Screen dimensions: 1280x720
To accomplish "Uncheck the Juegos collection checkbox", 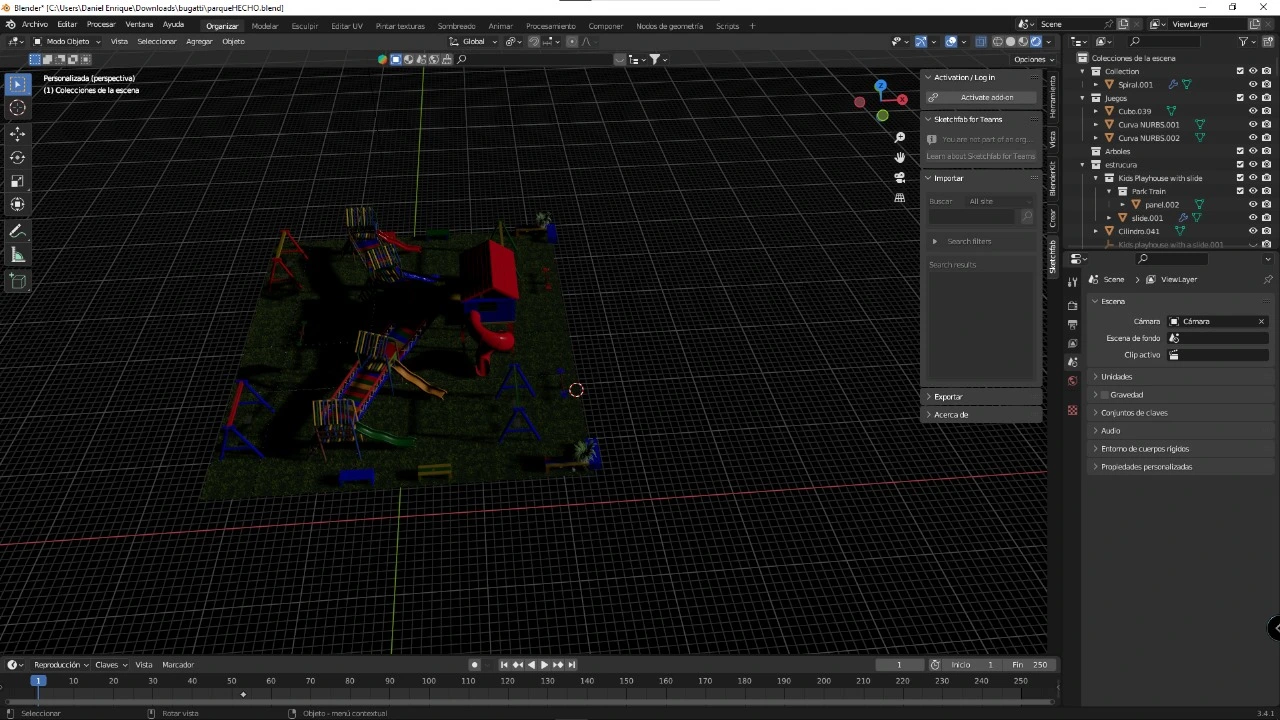I will click(x=1239, y=98).
